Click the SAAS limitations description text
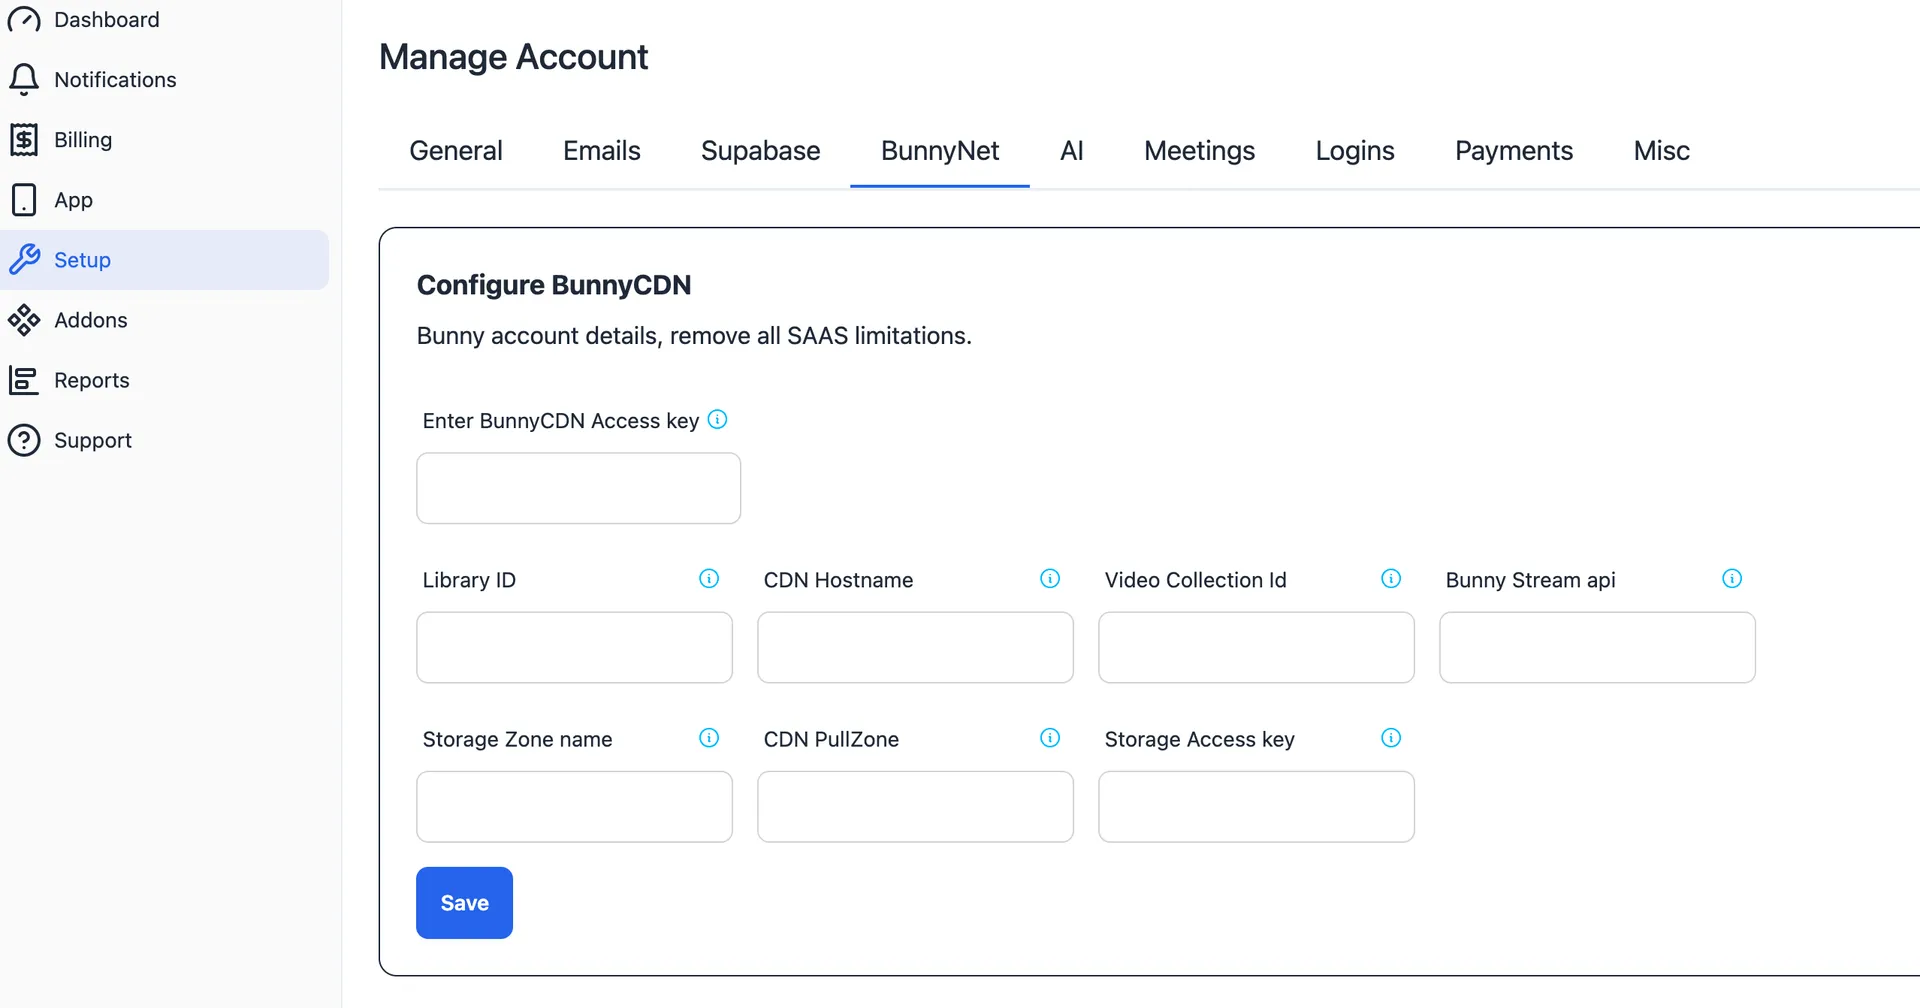 694,336
